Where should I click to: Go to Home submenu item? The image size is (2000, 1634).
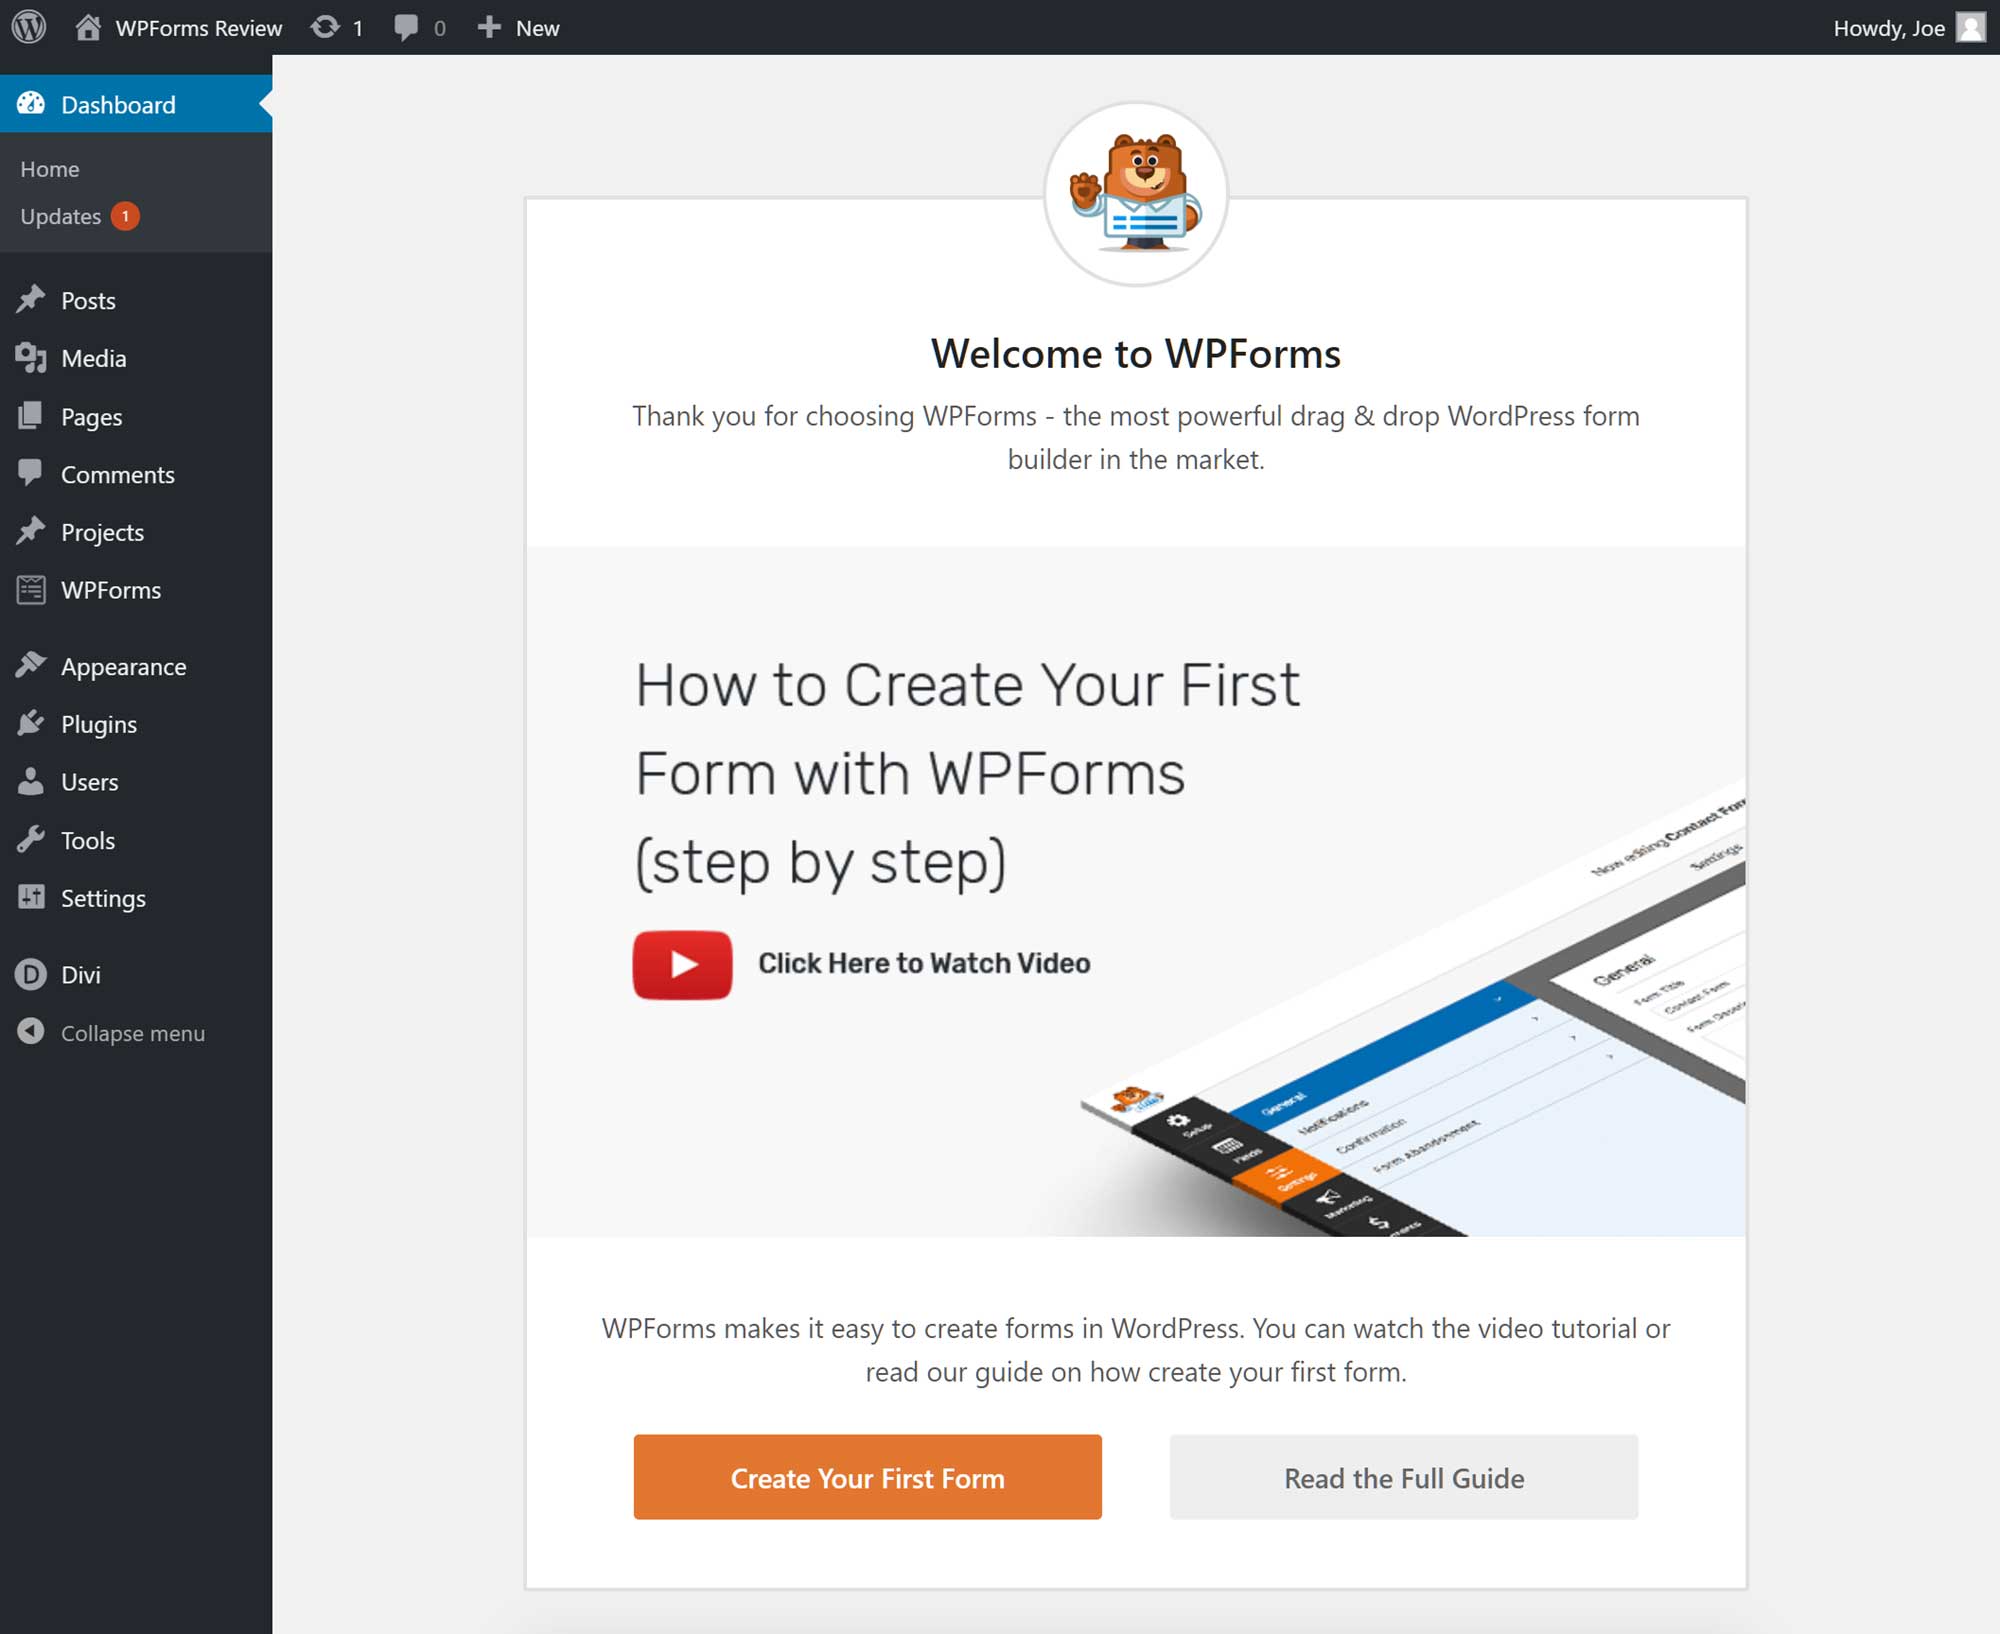point(50,169)
